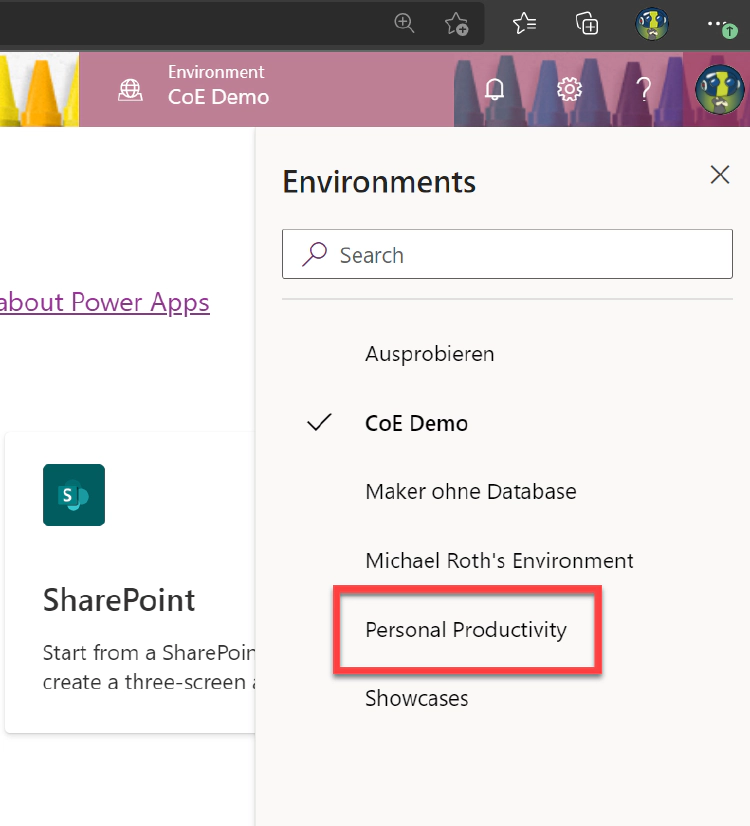Screen dimensions: 750x826
Task: Select the Ausprobieren environment
Action: [430, 354]
